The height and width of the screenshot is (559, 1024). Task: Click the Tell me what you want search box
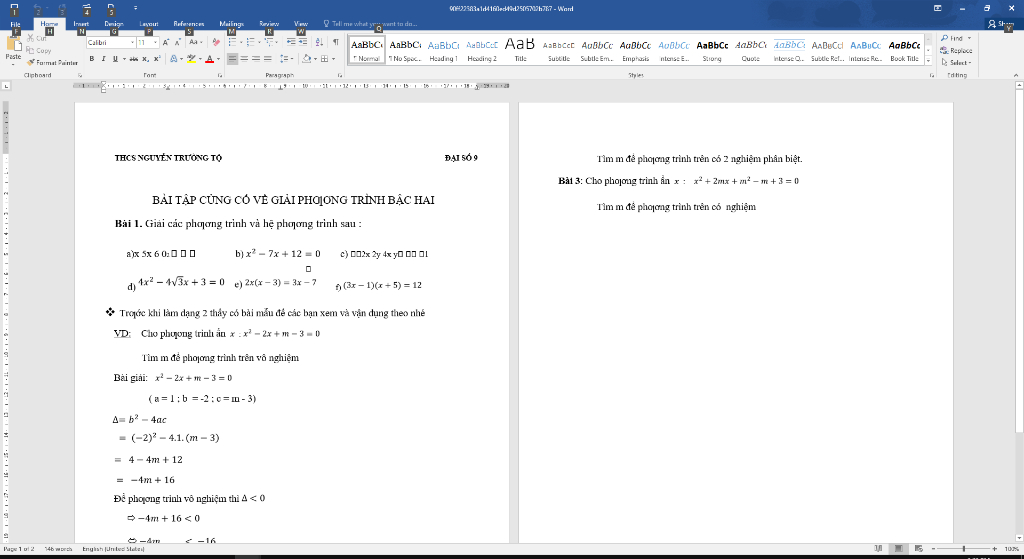click(370, 24)
